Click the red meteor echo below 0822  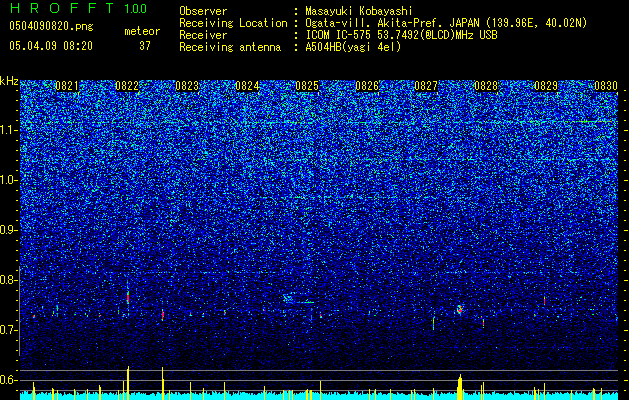tap(128, 298)
